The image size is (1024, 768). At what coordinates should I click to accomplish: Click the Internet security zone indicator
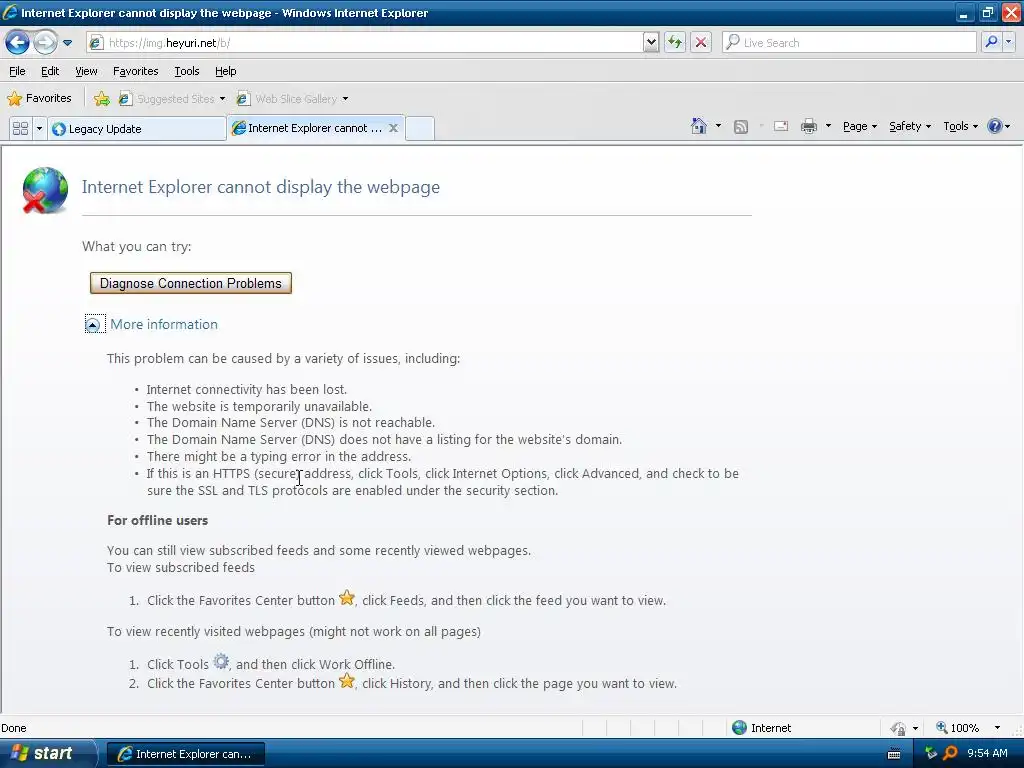(x=761, y=728)
